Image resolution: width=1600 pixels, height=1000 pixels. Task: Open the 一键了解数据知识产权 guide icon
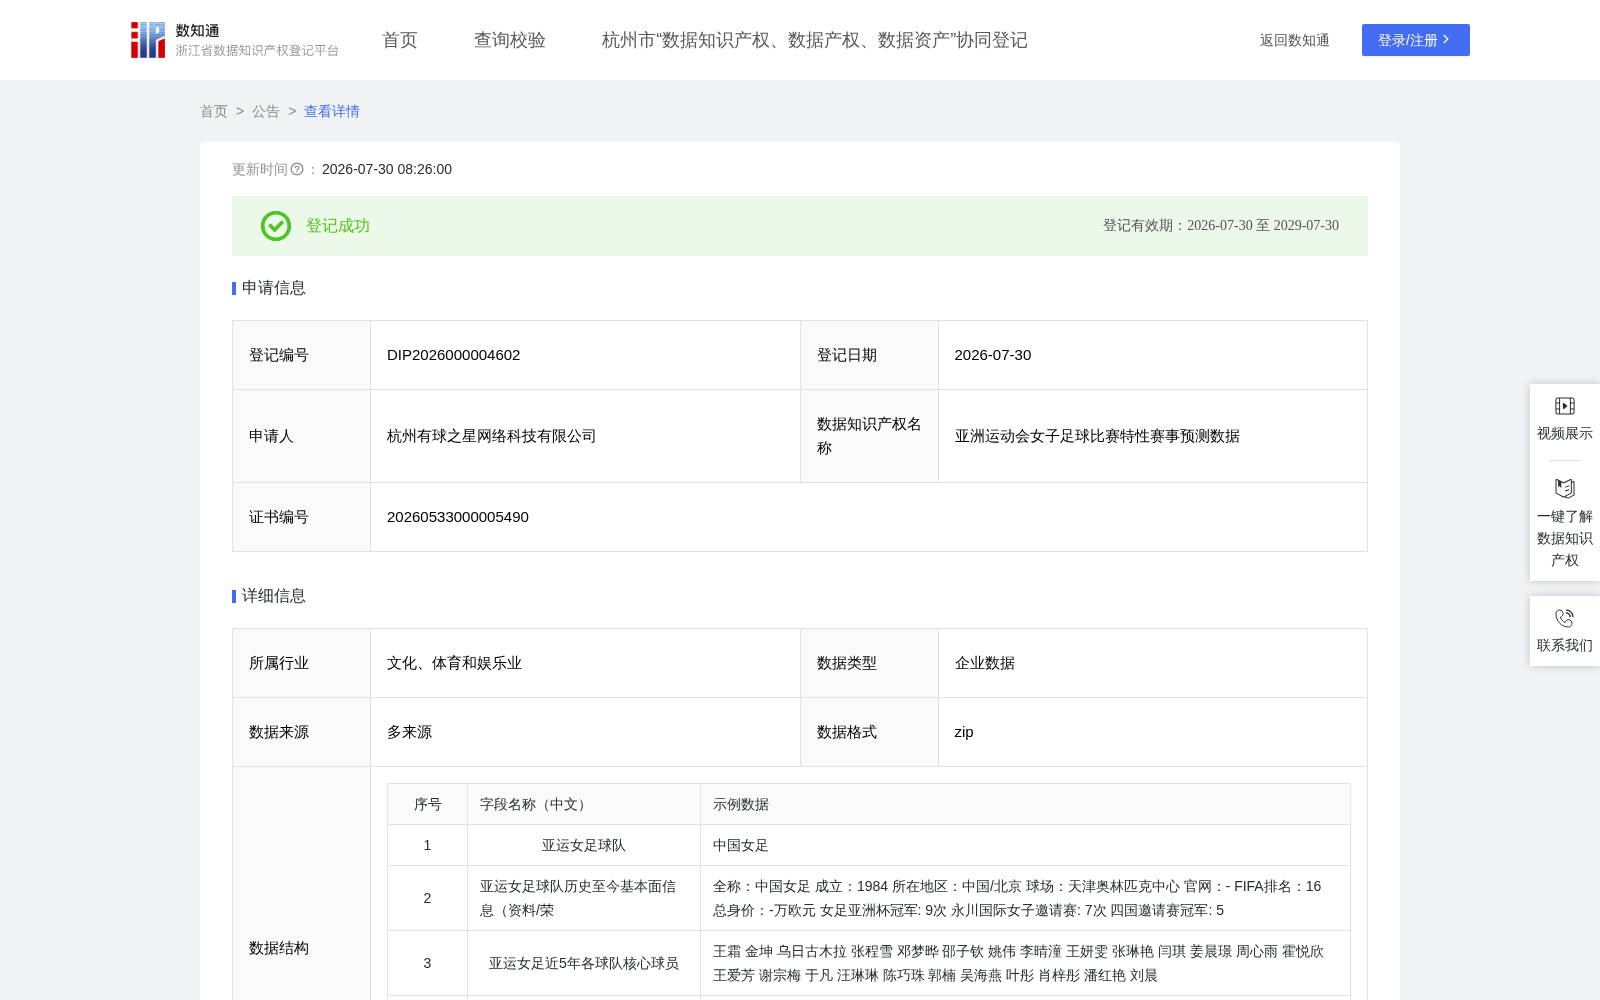(x=1565, y=489)
